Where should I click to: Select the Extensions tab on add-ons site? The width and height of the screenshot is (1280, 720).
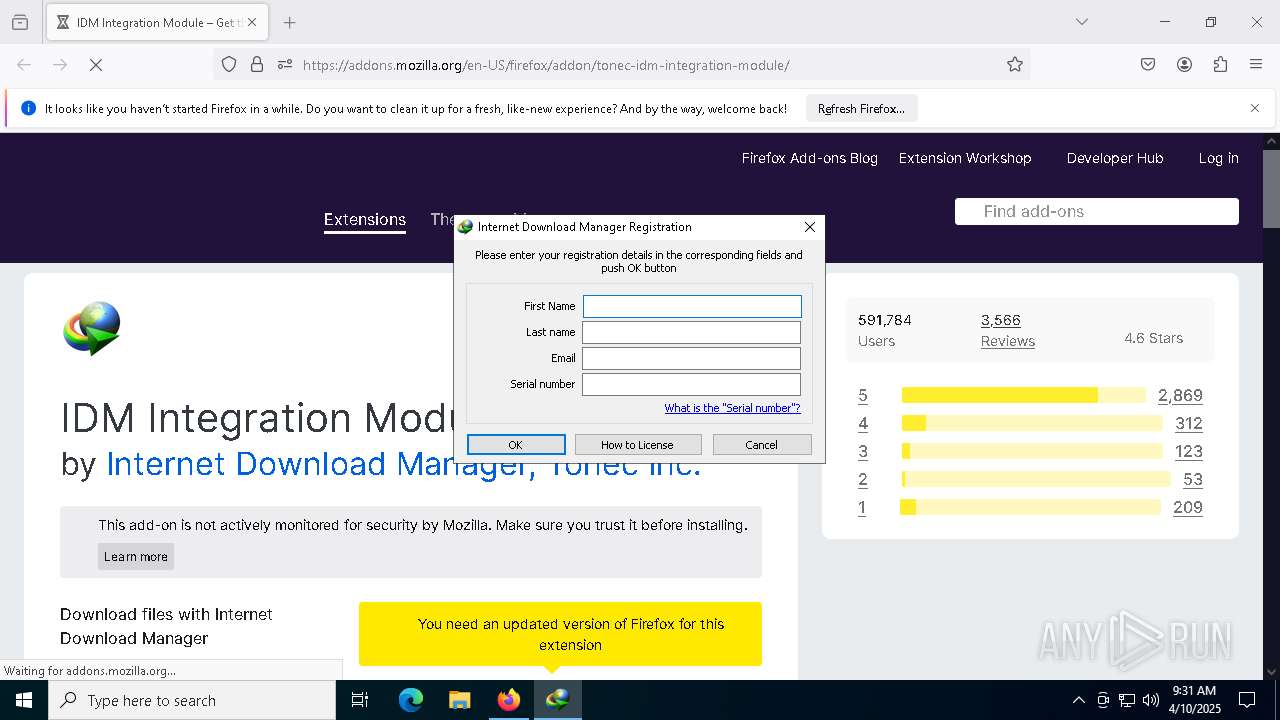pyautogui.click(x=364, y=219)
